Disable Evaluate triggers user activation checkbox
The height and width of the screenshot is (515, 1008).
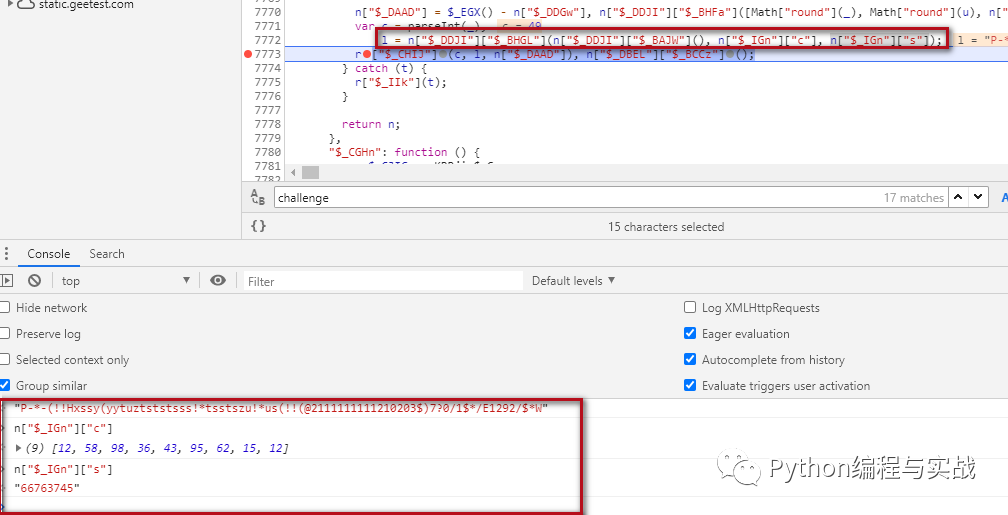690,386
